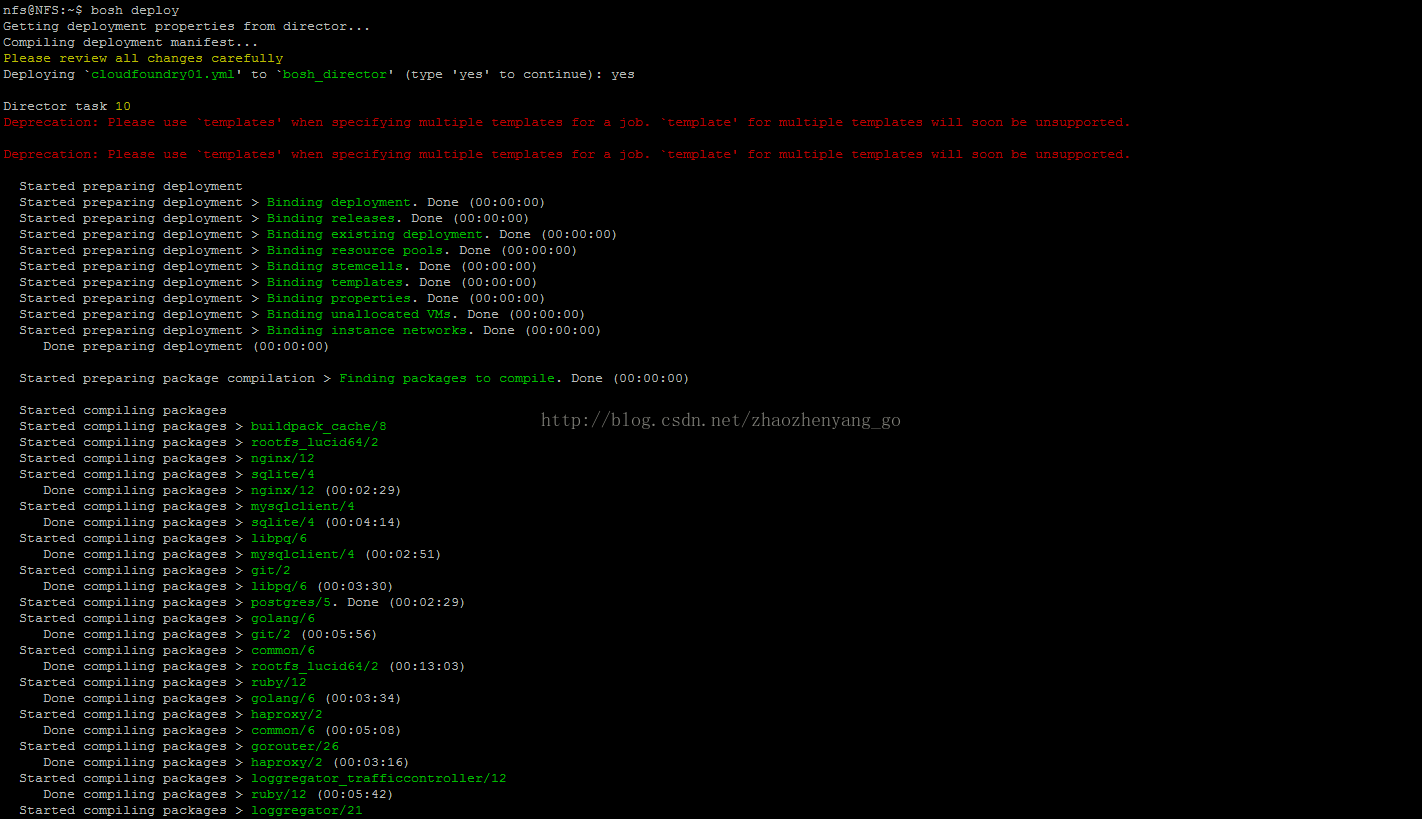Click the nginx/12 duration '(00:02:29)'
This screenshot has height=819, width=1422.
(363, 490)
